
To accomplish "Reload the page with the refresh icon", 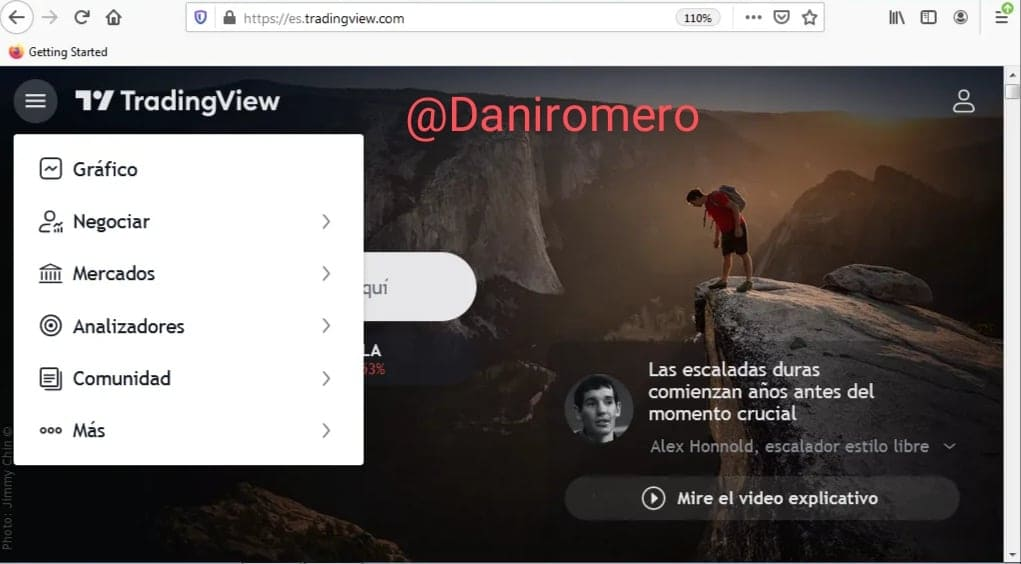I will point(81,18).
